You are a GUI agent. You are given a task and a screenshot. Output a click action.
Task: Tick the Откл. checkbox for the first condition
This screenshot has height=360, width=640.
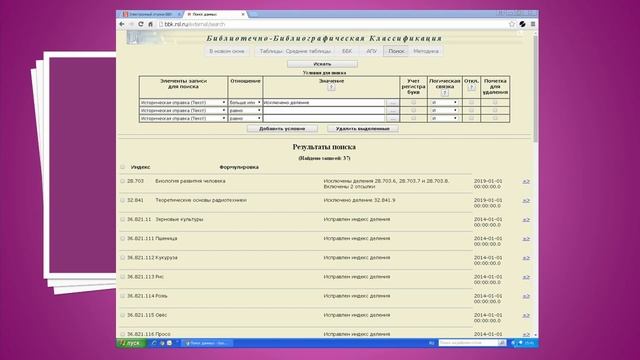tap(471, 102)
